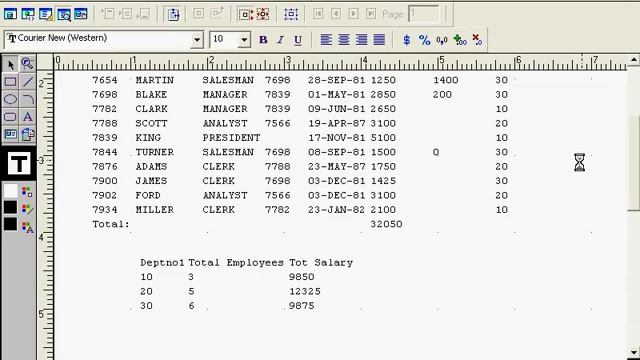This screenshot has height=360, width=640.
Task: Go to the next page
Action: (x=353, y=14)
